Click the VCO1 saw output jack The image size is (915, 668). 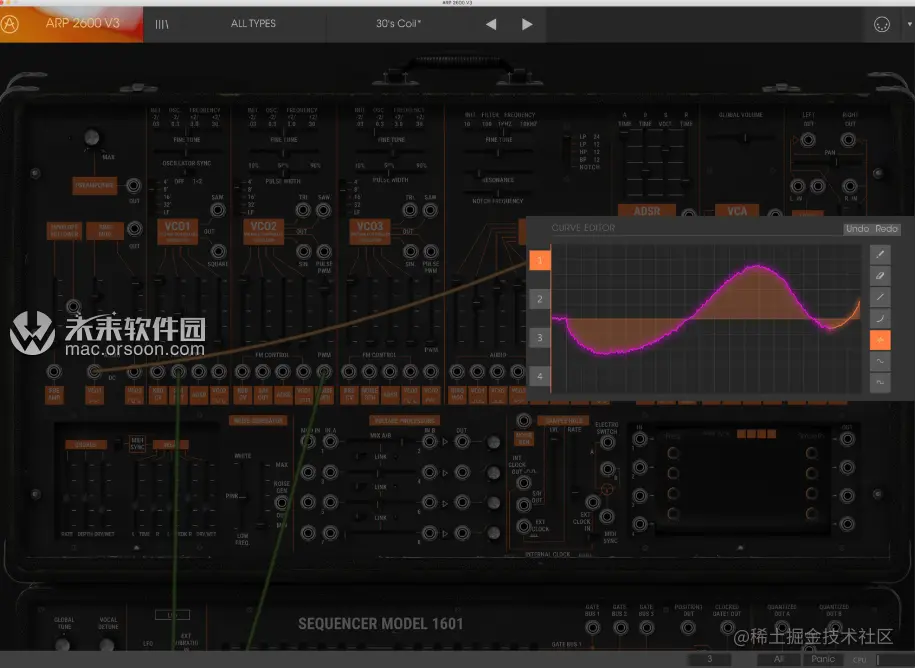[x=218, y=211]
